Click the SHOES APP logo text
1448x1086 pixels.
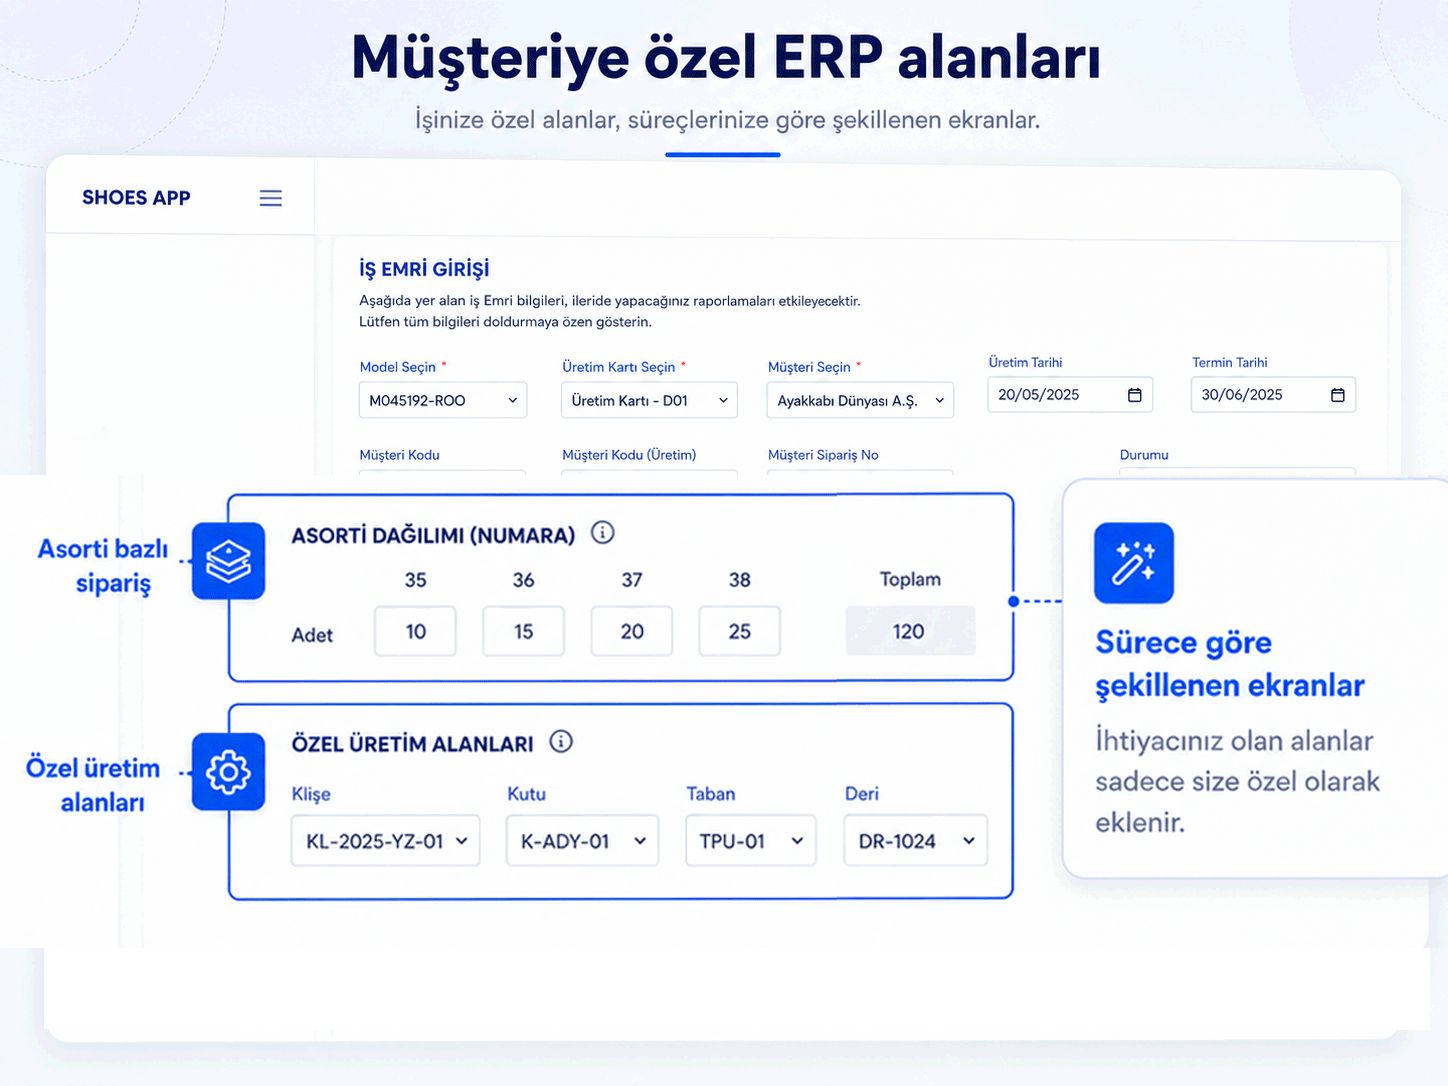click(136, 198)
